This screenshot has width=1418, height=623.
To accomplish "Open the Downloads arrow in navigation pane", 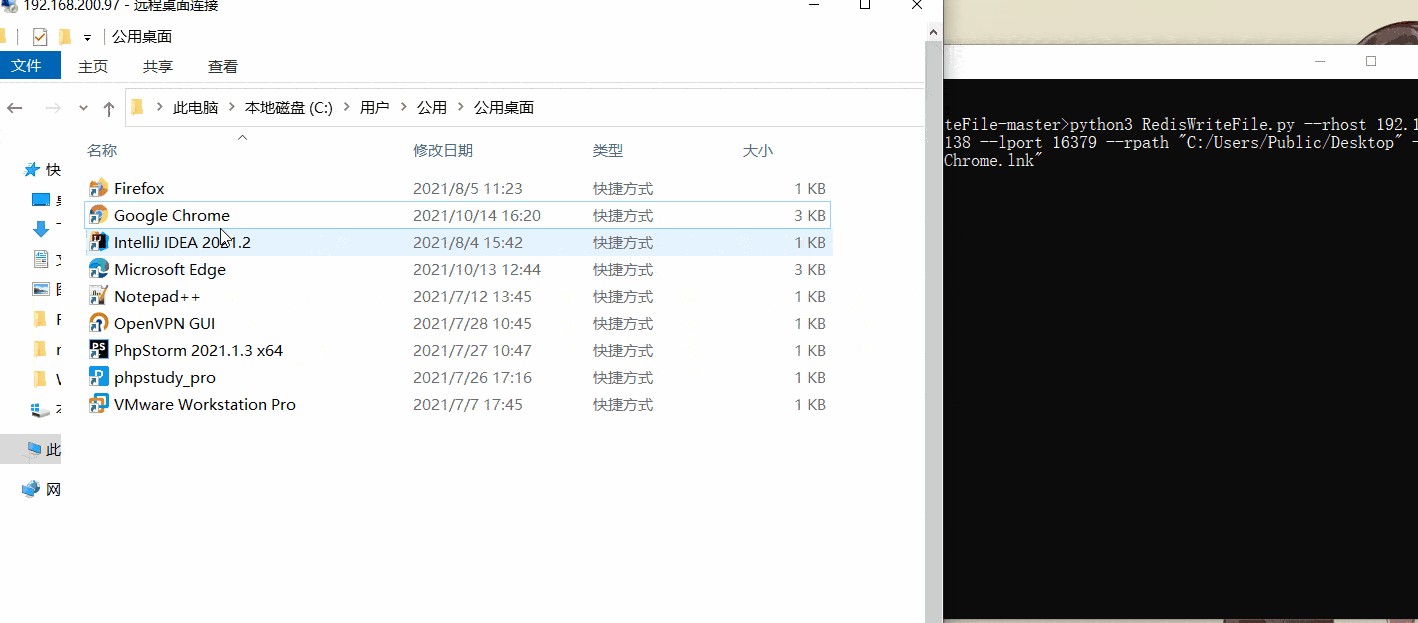I will (x=41, y=229).
